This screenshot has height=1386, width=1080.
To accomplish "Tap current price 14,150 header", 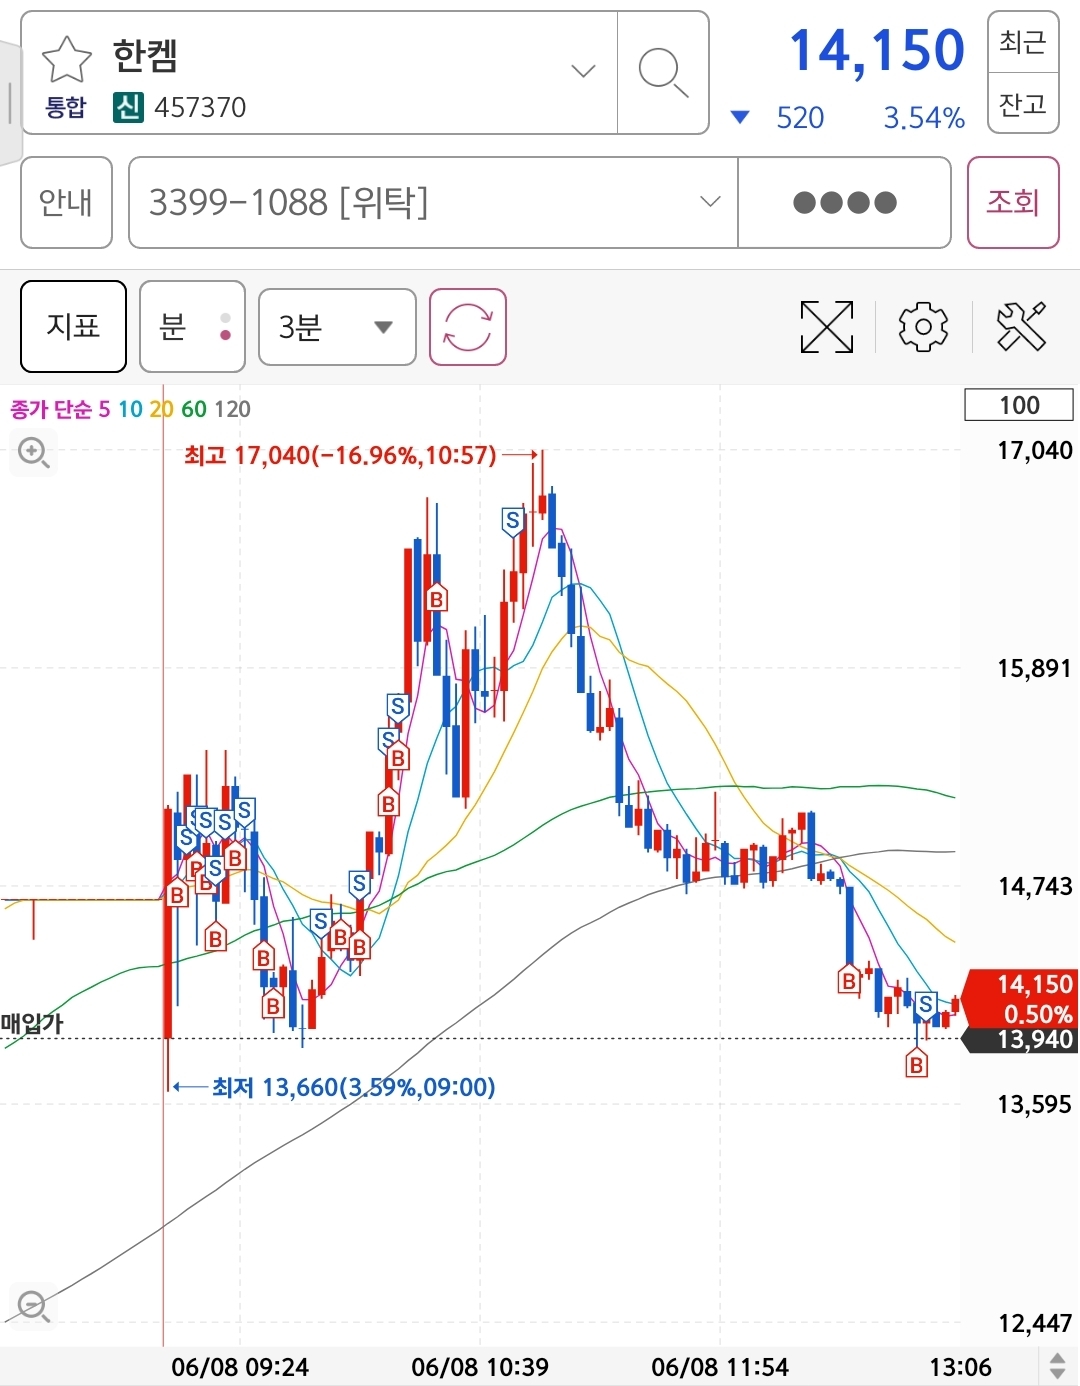I will [x=877, y=50].
